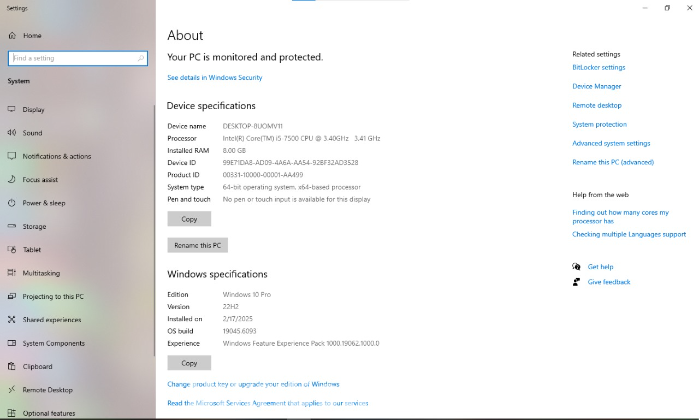Open Checking multiple Languages support link
The height and width of the screenshot is (420, 699).
pos(629,234)
